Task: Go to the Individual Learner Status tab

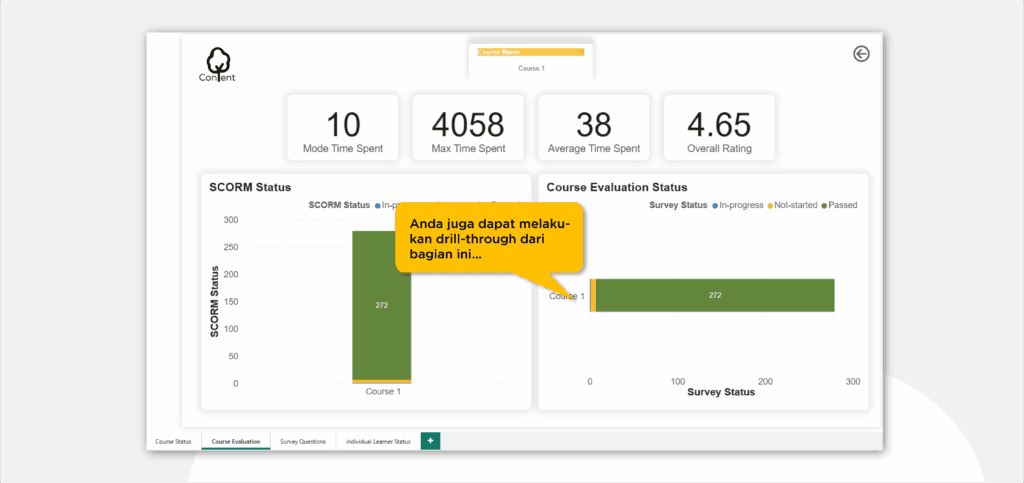Action: click(378, 441)
